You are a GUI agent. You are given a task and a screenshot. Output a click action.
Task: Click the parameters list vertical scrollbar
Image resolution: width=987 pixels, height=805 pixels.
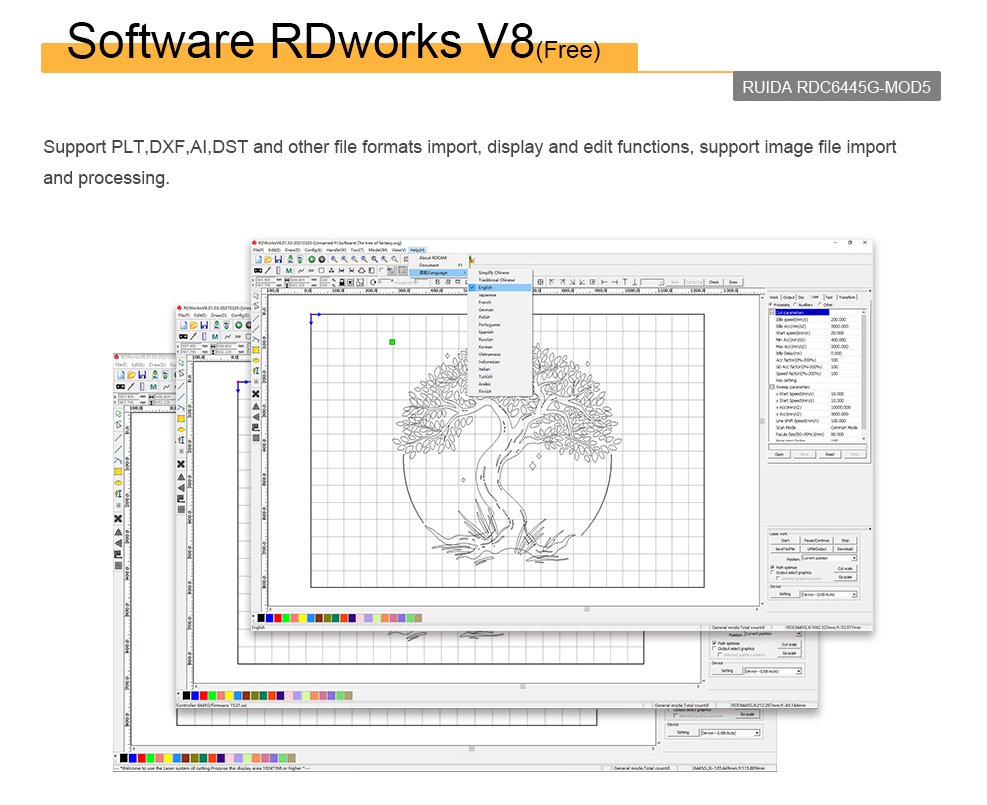point(864,376)
